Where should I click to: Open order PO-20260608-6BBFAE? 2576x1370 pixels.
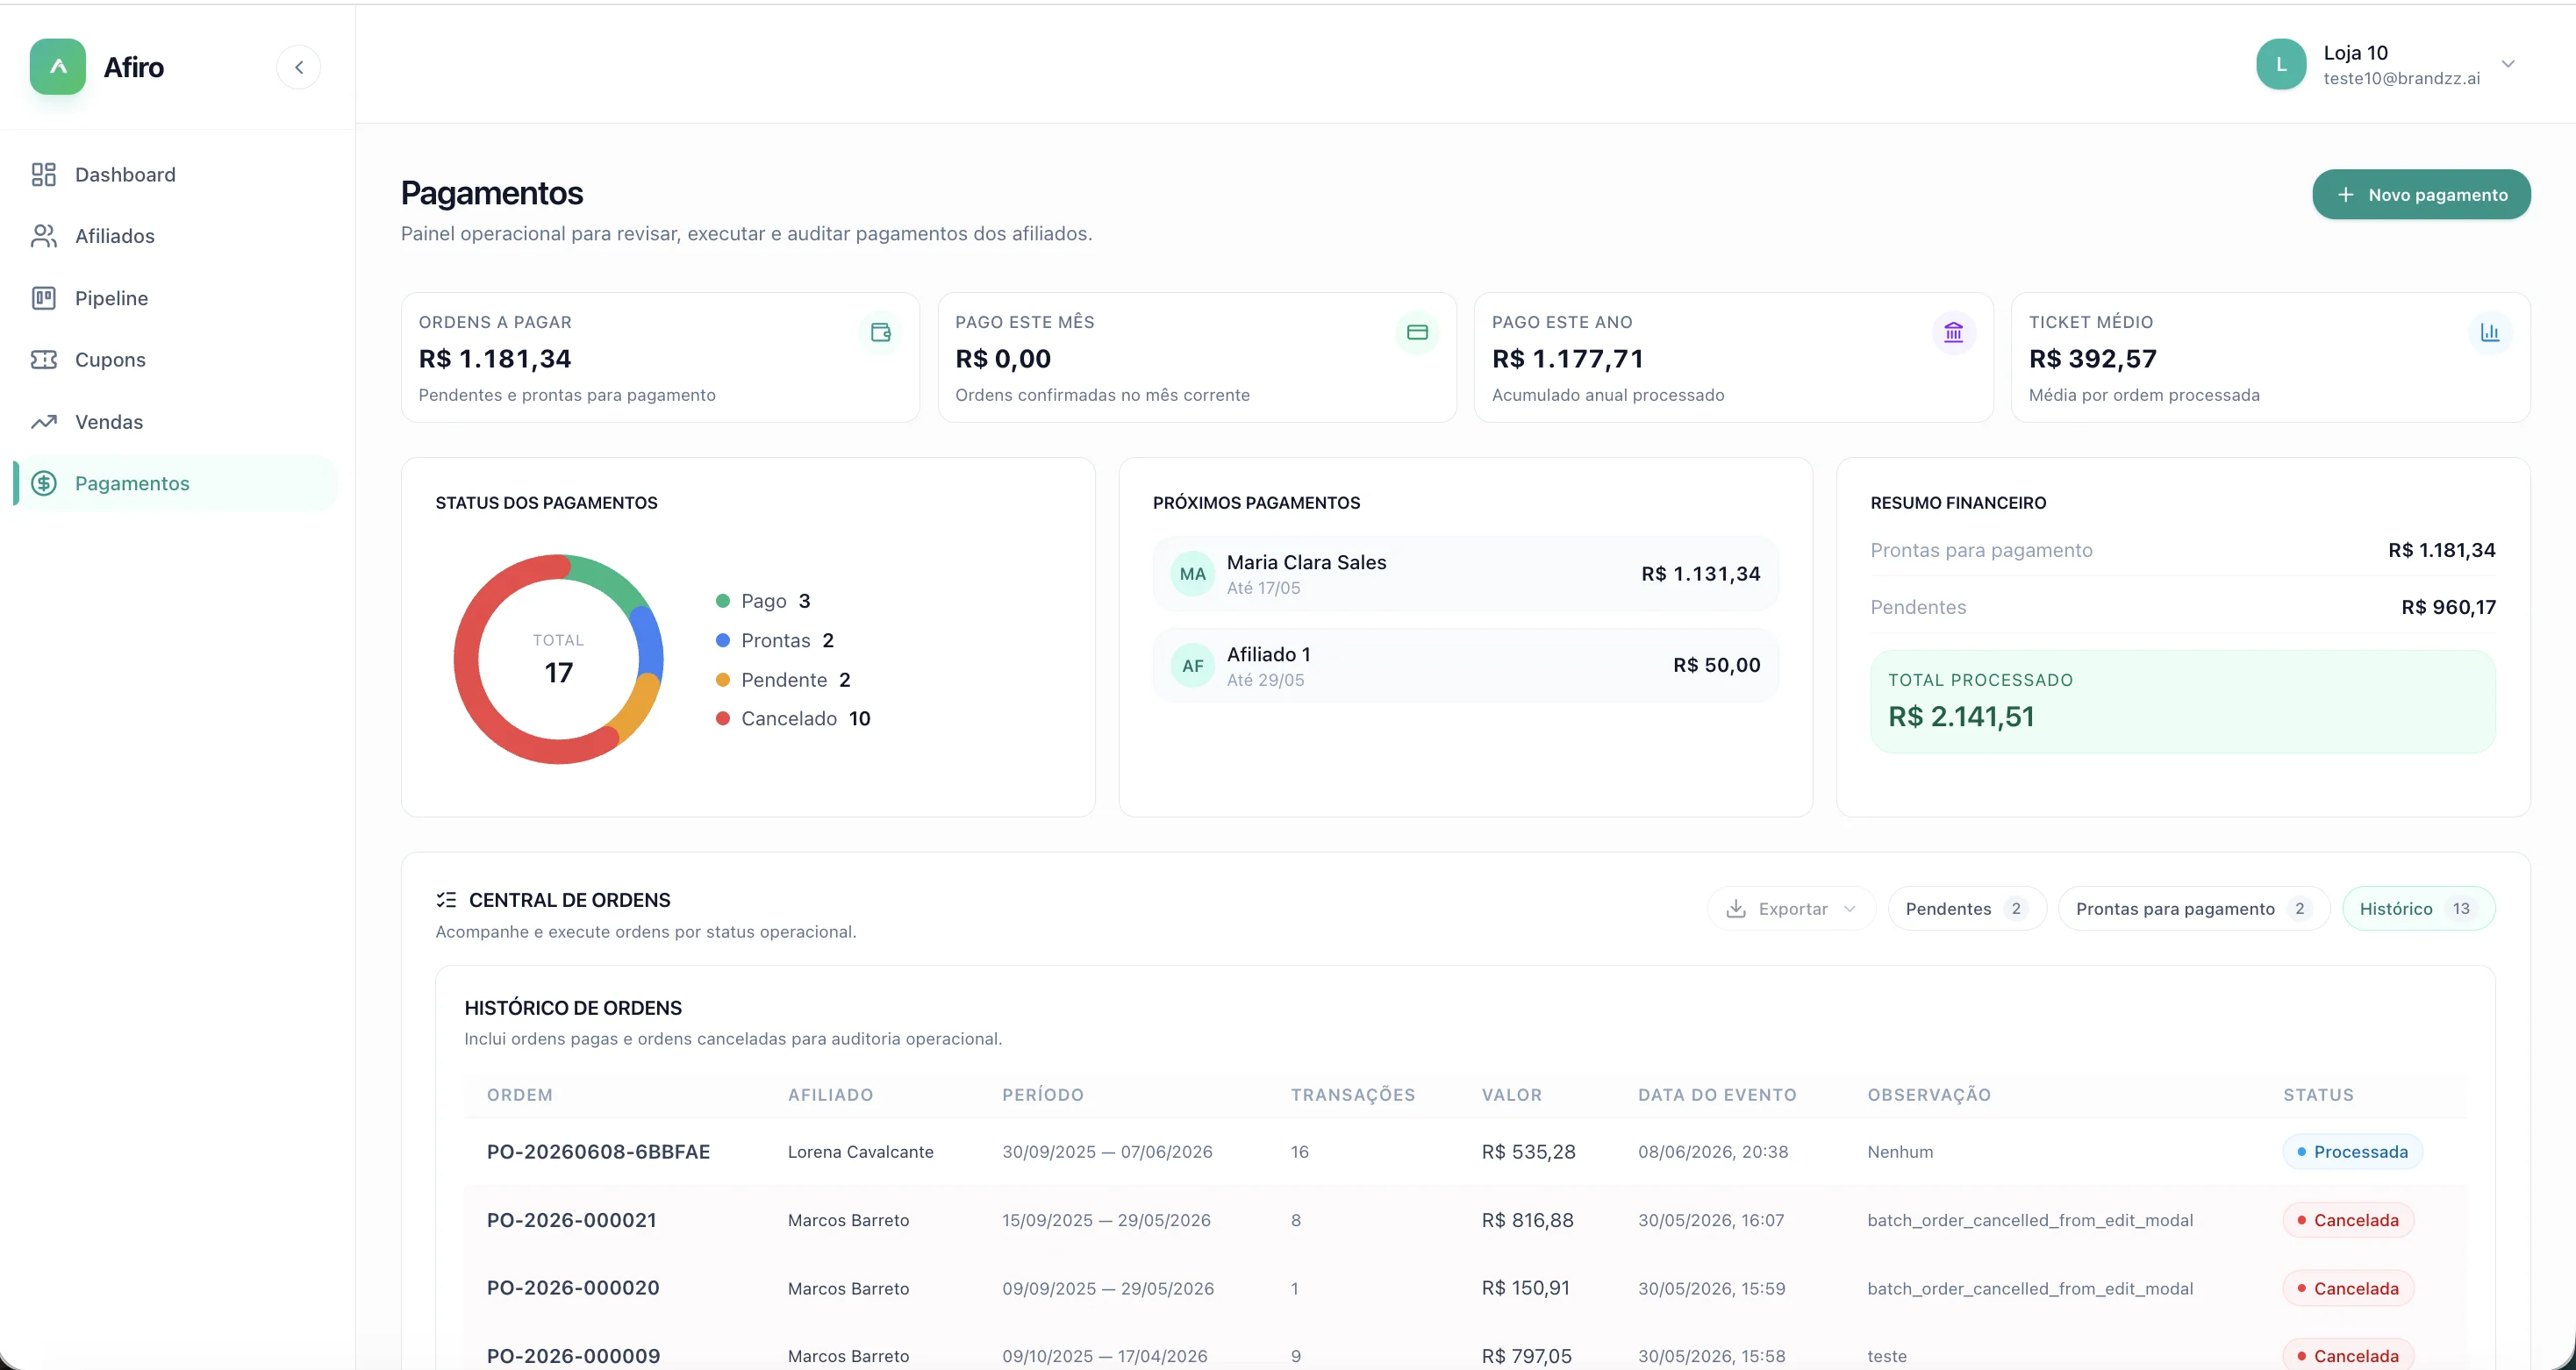(x=598, y=1151)
